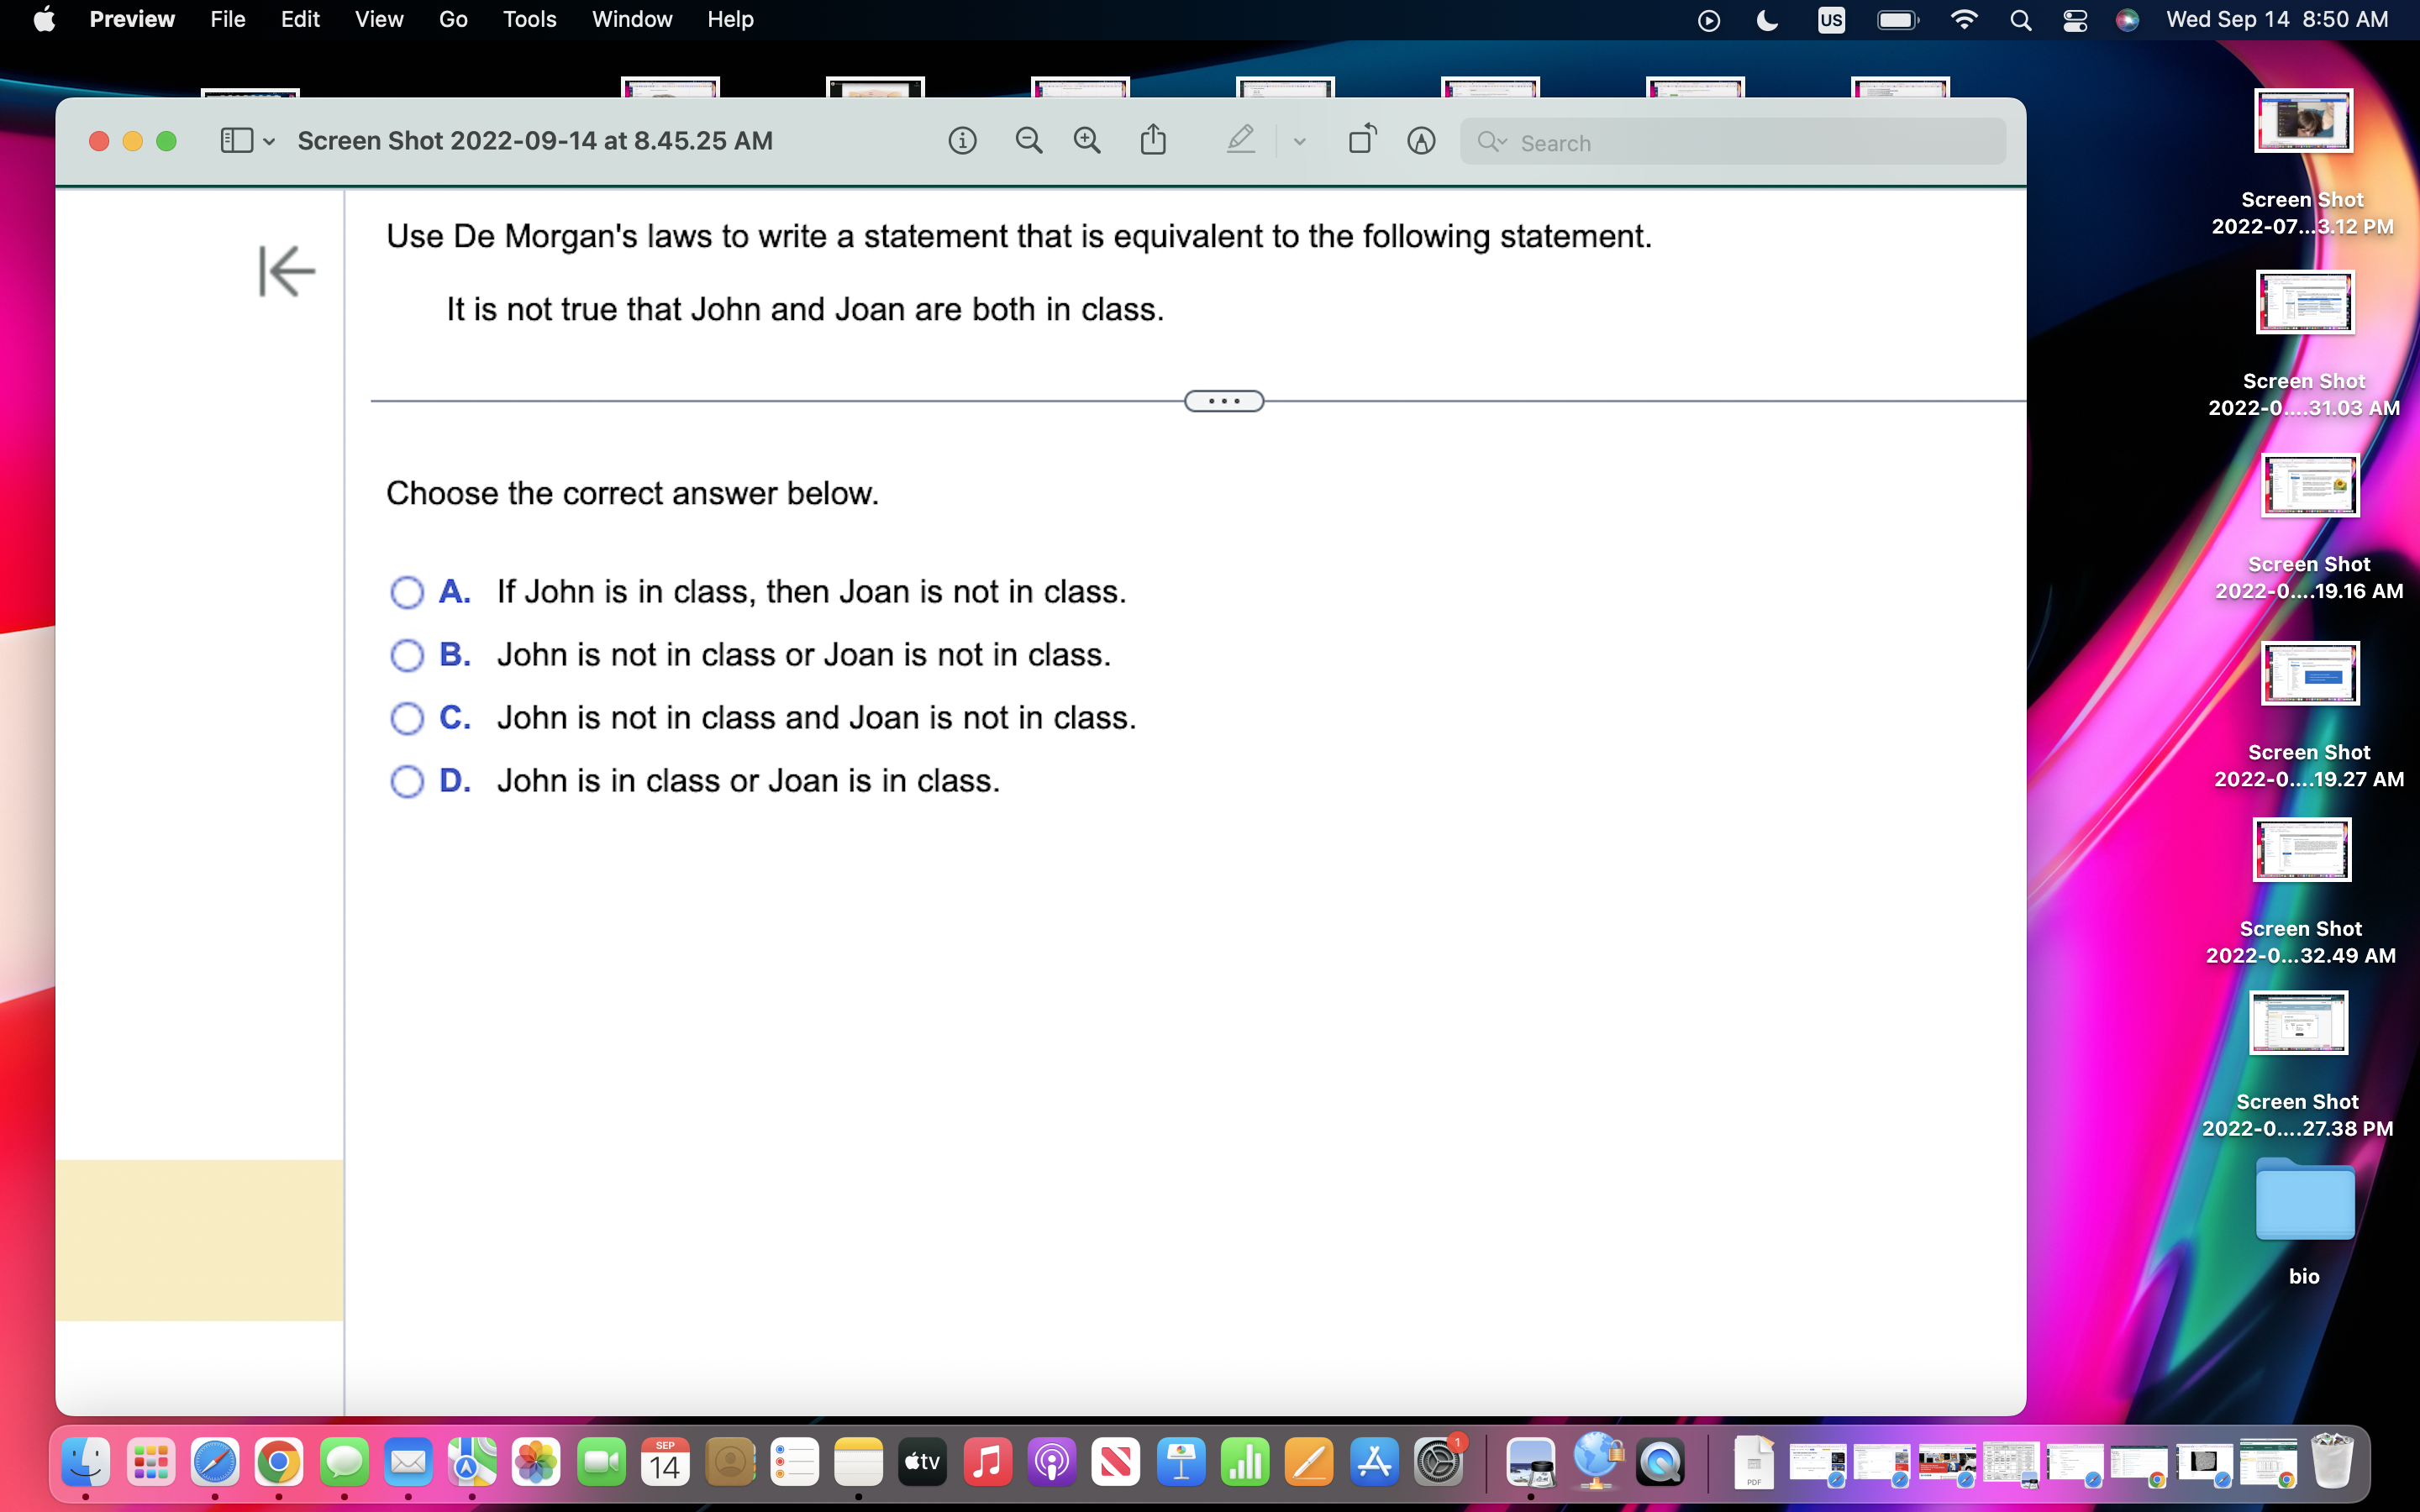Expand the three-dot divider handle
This screenshot has height=1512, width=2420.
[x=1224, y=401]
